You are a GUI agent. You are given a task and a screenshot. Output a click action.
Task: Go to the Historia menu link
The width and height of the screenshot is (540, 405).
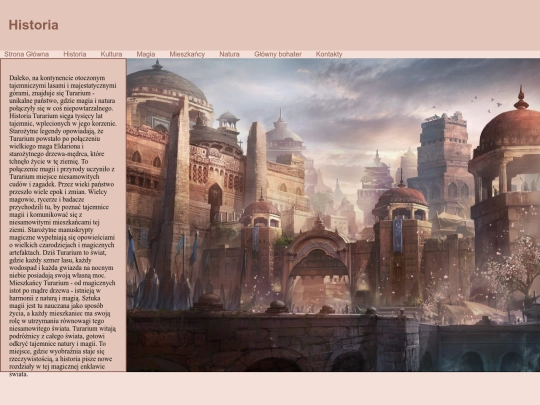tap(75, 54)
